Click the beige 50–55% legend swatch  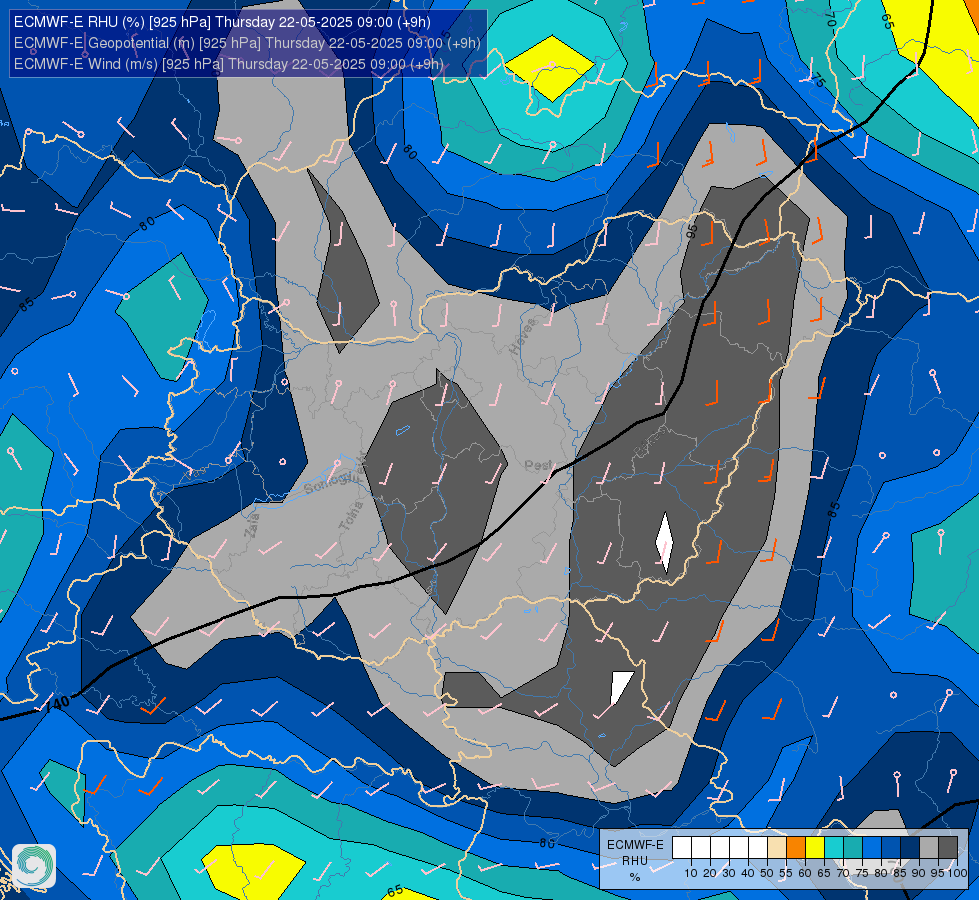(777, 848)
